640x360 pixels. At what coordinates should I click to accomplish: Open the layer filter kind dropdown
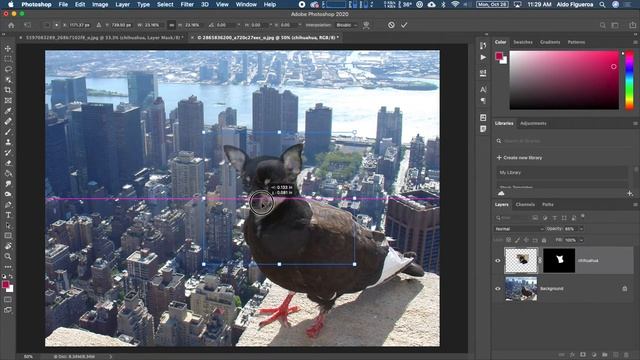coord(513,218)
